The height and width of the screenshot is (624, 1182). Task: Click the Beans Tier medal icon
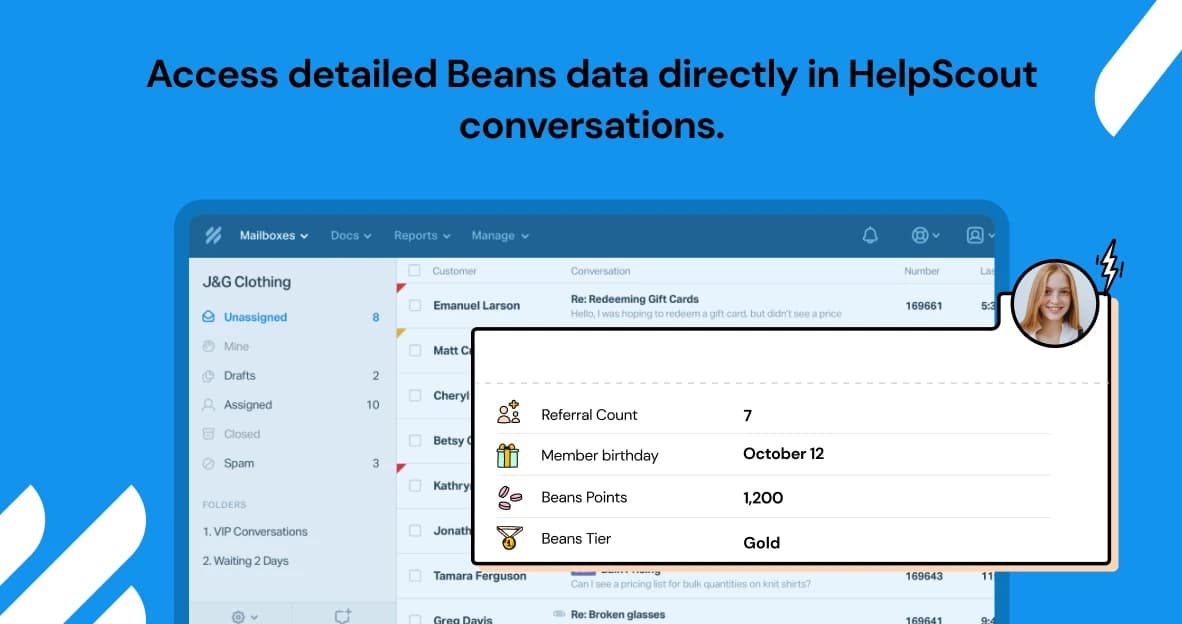click(x=508, y=538)
